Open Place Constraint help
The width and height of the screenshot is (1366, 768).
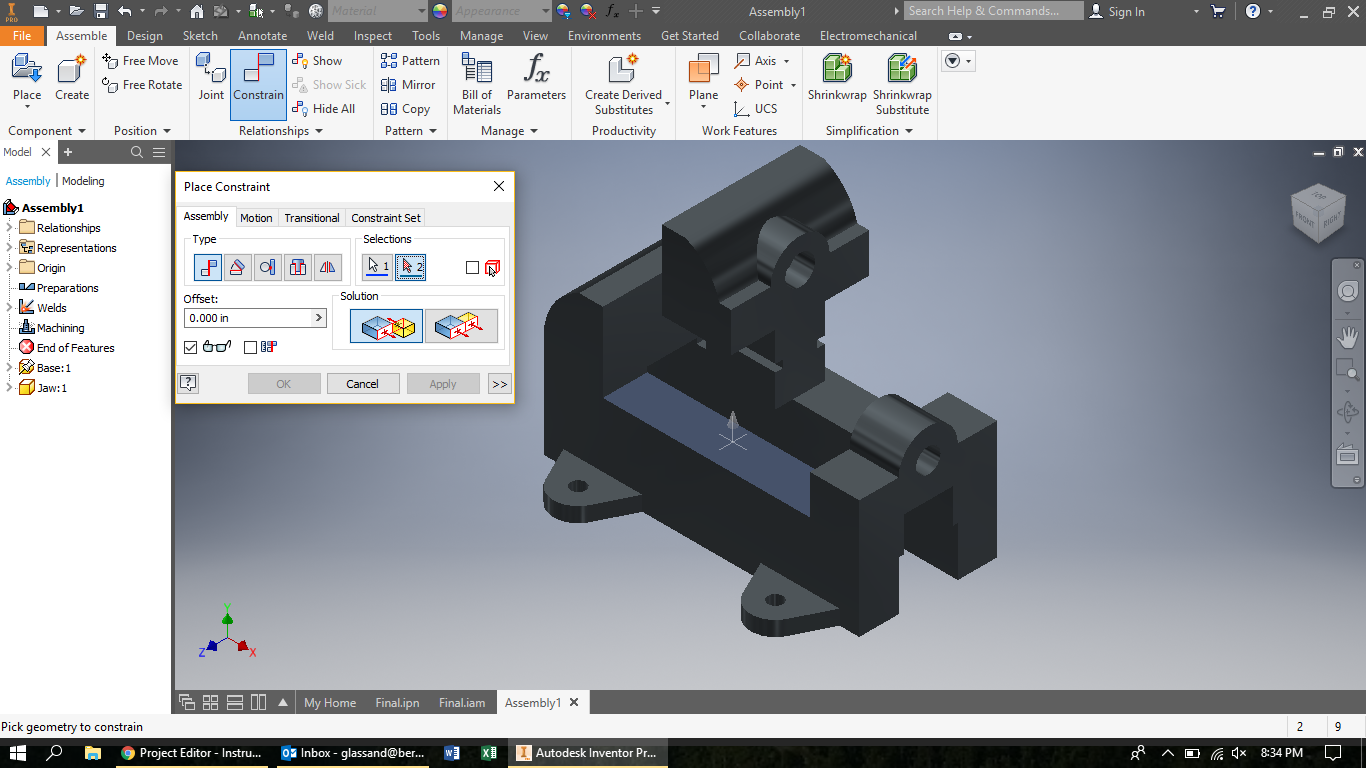click(188, 383)
